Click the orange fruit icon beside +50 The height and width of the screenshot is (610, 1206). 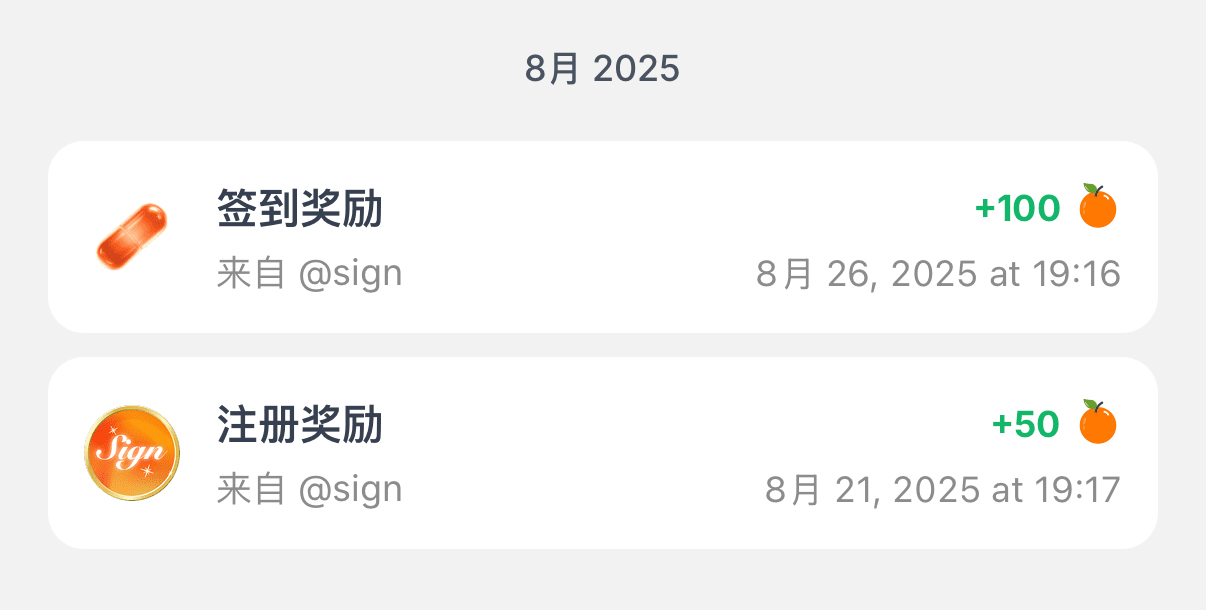tap(1098, 422)
